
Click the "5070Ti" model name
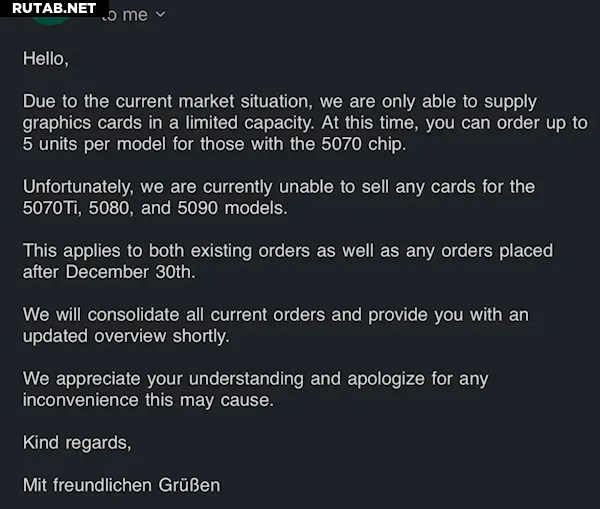50,208
